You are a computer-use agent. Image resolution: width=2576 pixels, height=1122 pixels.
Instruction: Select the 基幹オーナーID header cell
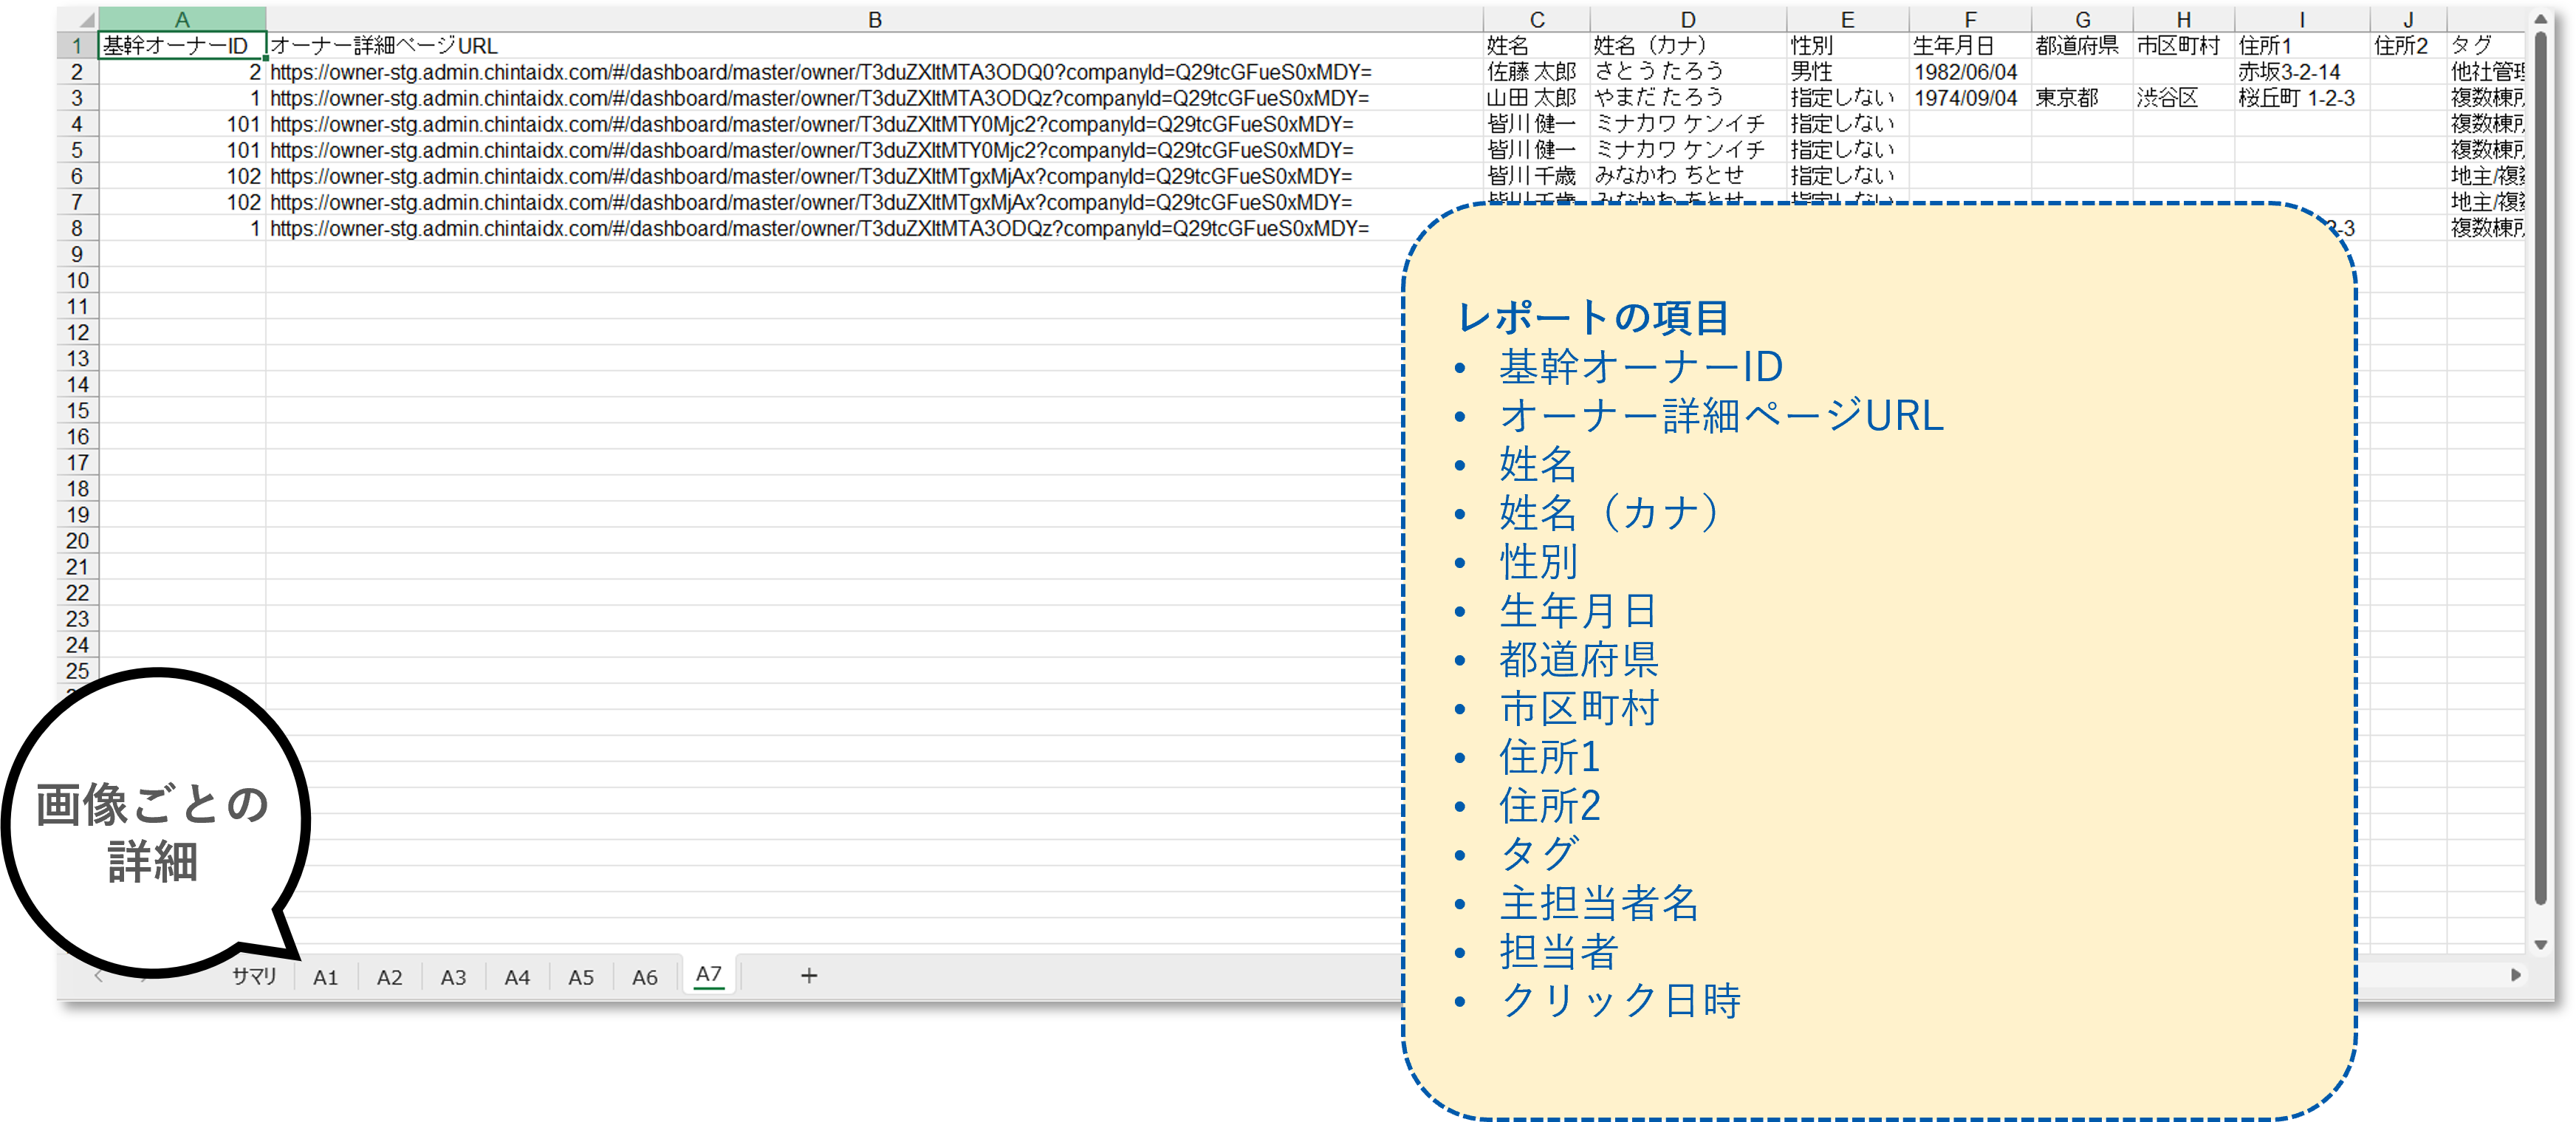[x=180, y=45]
